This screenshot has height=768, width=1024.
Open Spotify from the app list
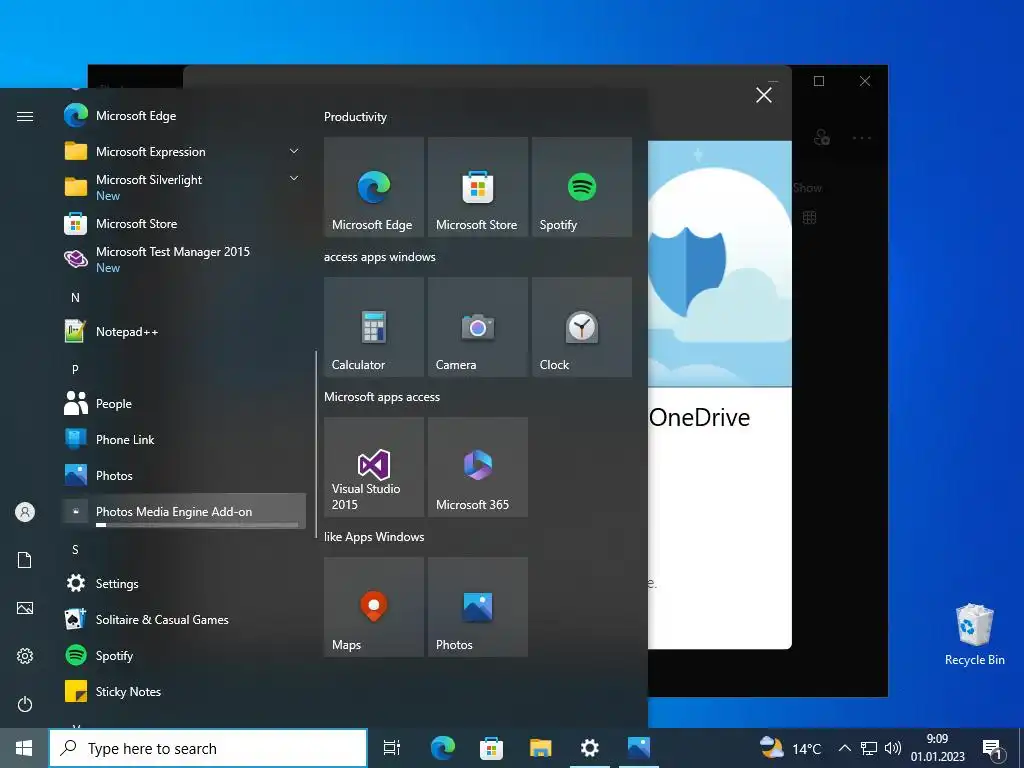(x=183, y=655)
